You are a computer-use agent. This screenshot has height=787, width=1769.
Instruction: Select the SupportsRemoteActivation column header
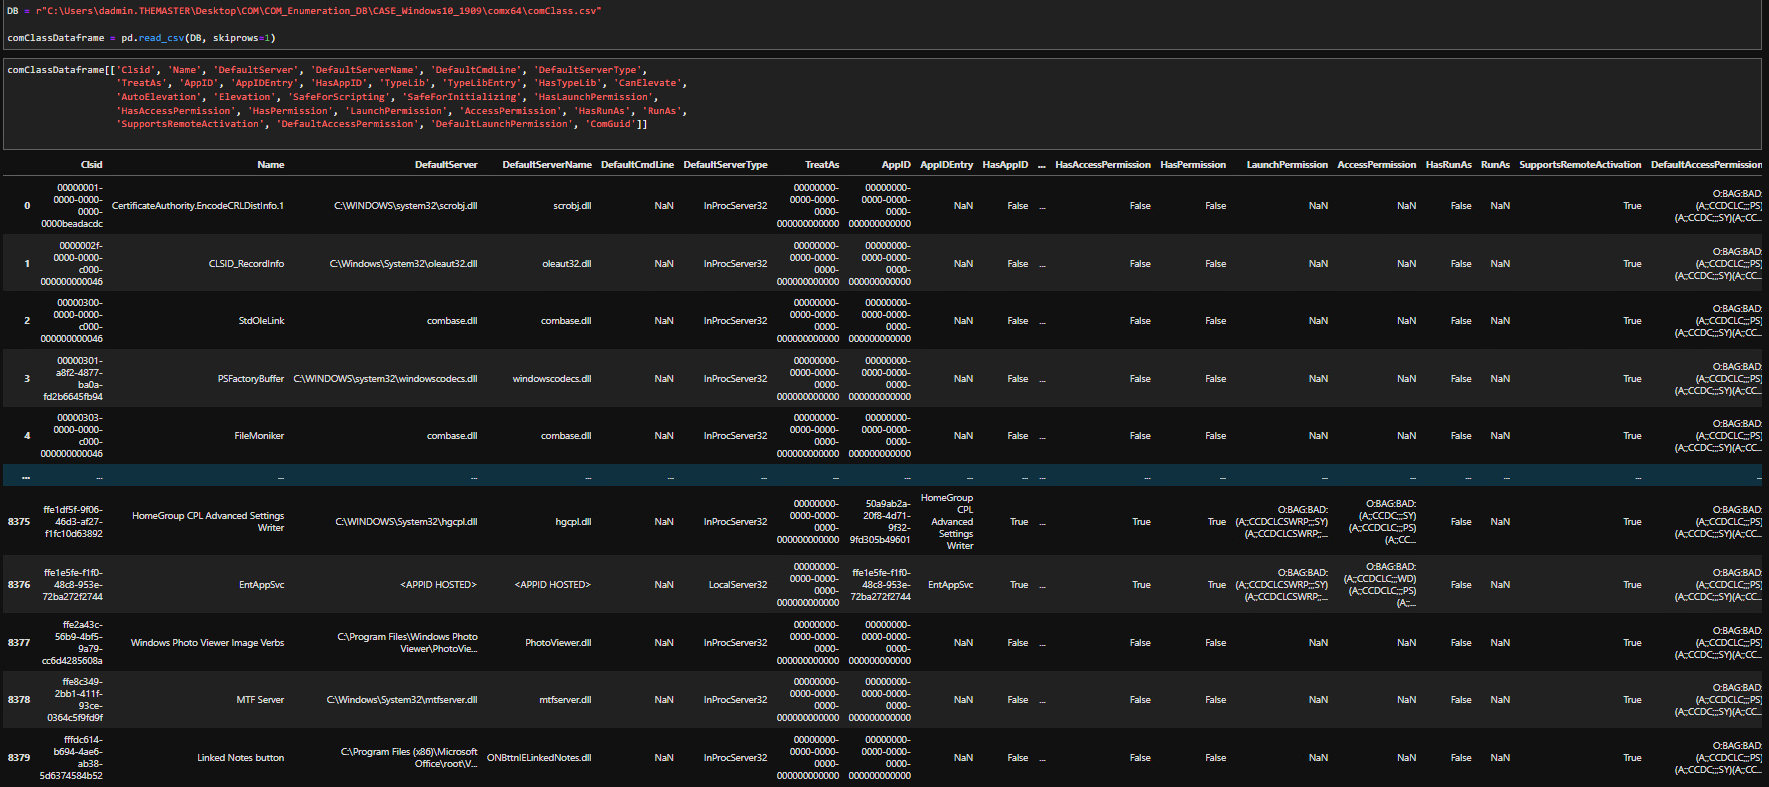1579,165
